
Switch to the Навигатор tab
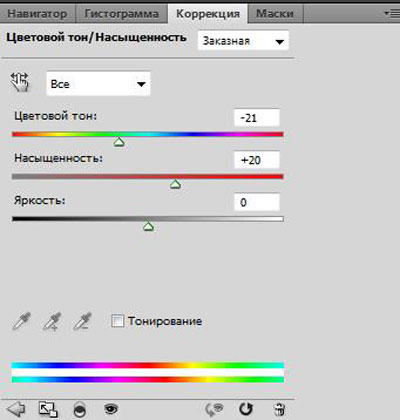[x=37, y=14]
